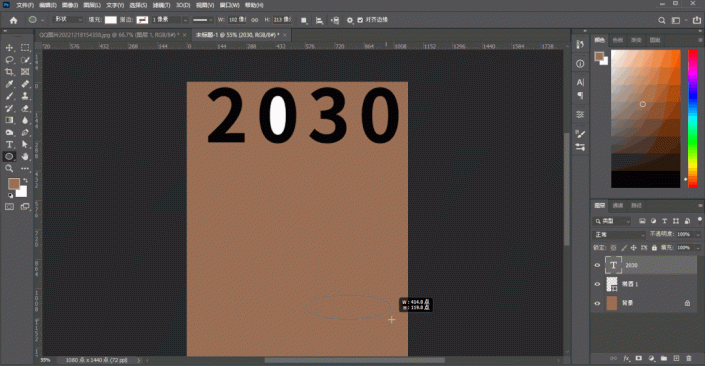
Task: Hide the ellipse shape layer
Action: click(597, 284)
